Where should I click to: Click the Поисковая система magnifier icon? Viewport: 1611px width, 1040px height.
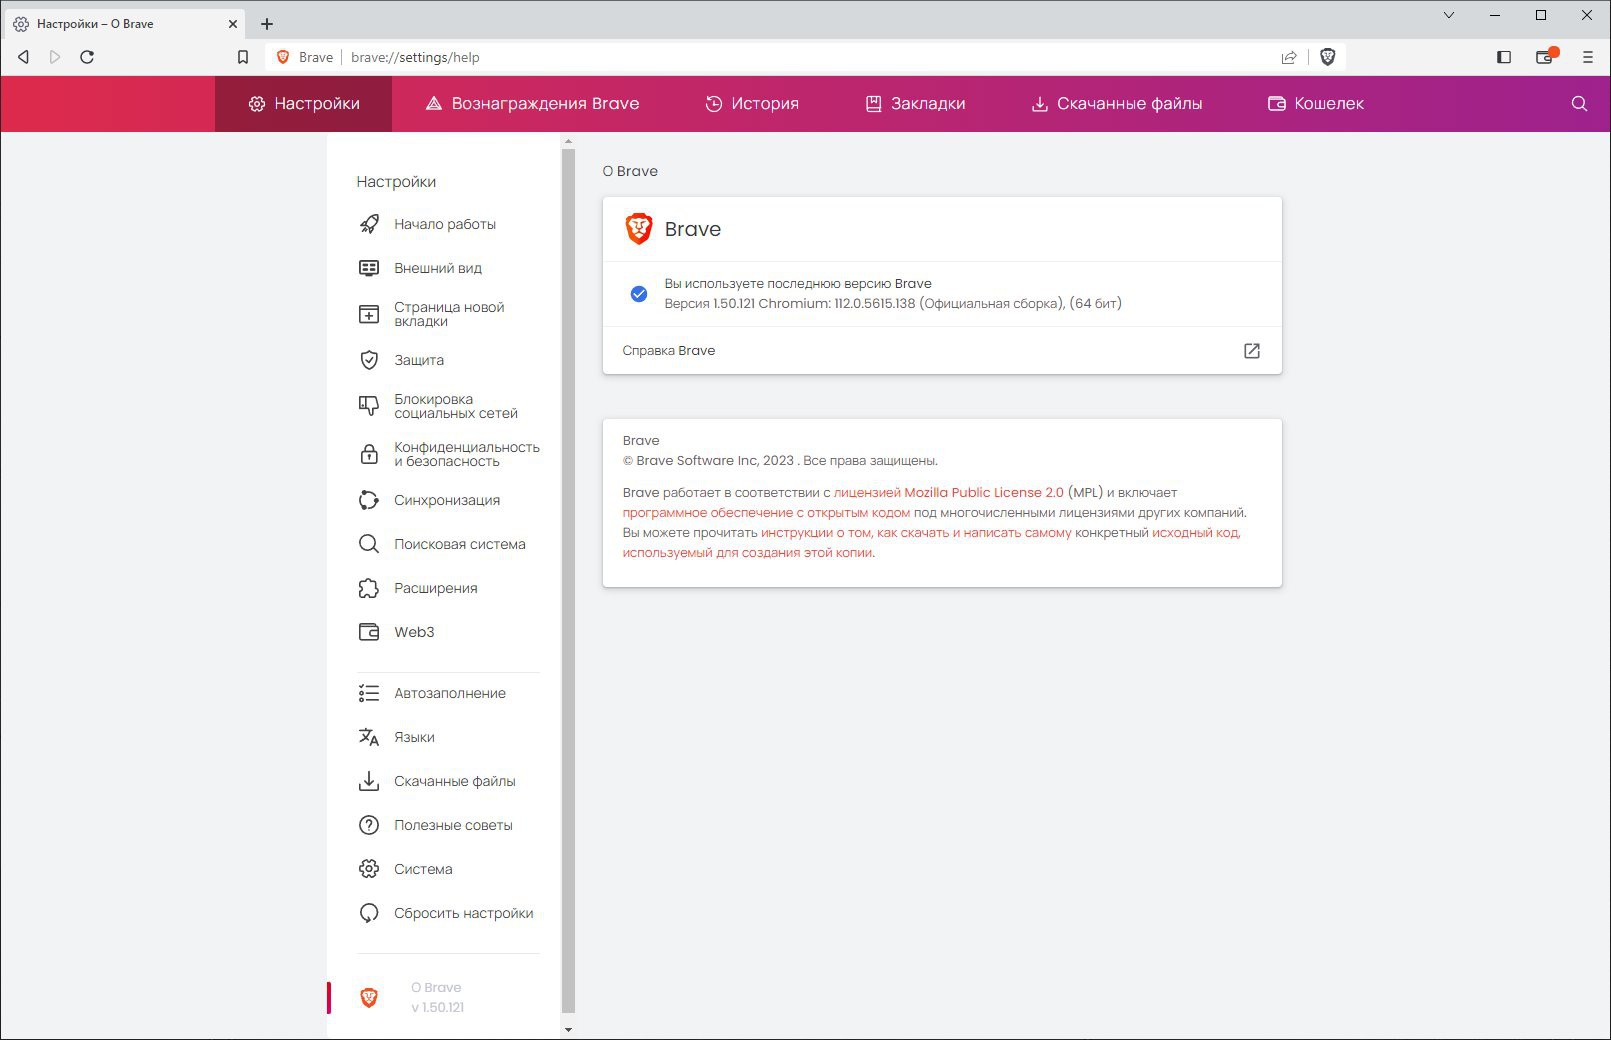point(369,544)
